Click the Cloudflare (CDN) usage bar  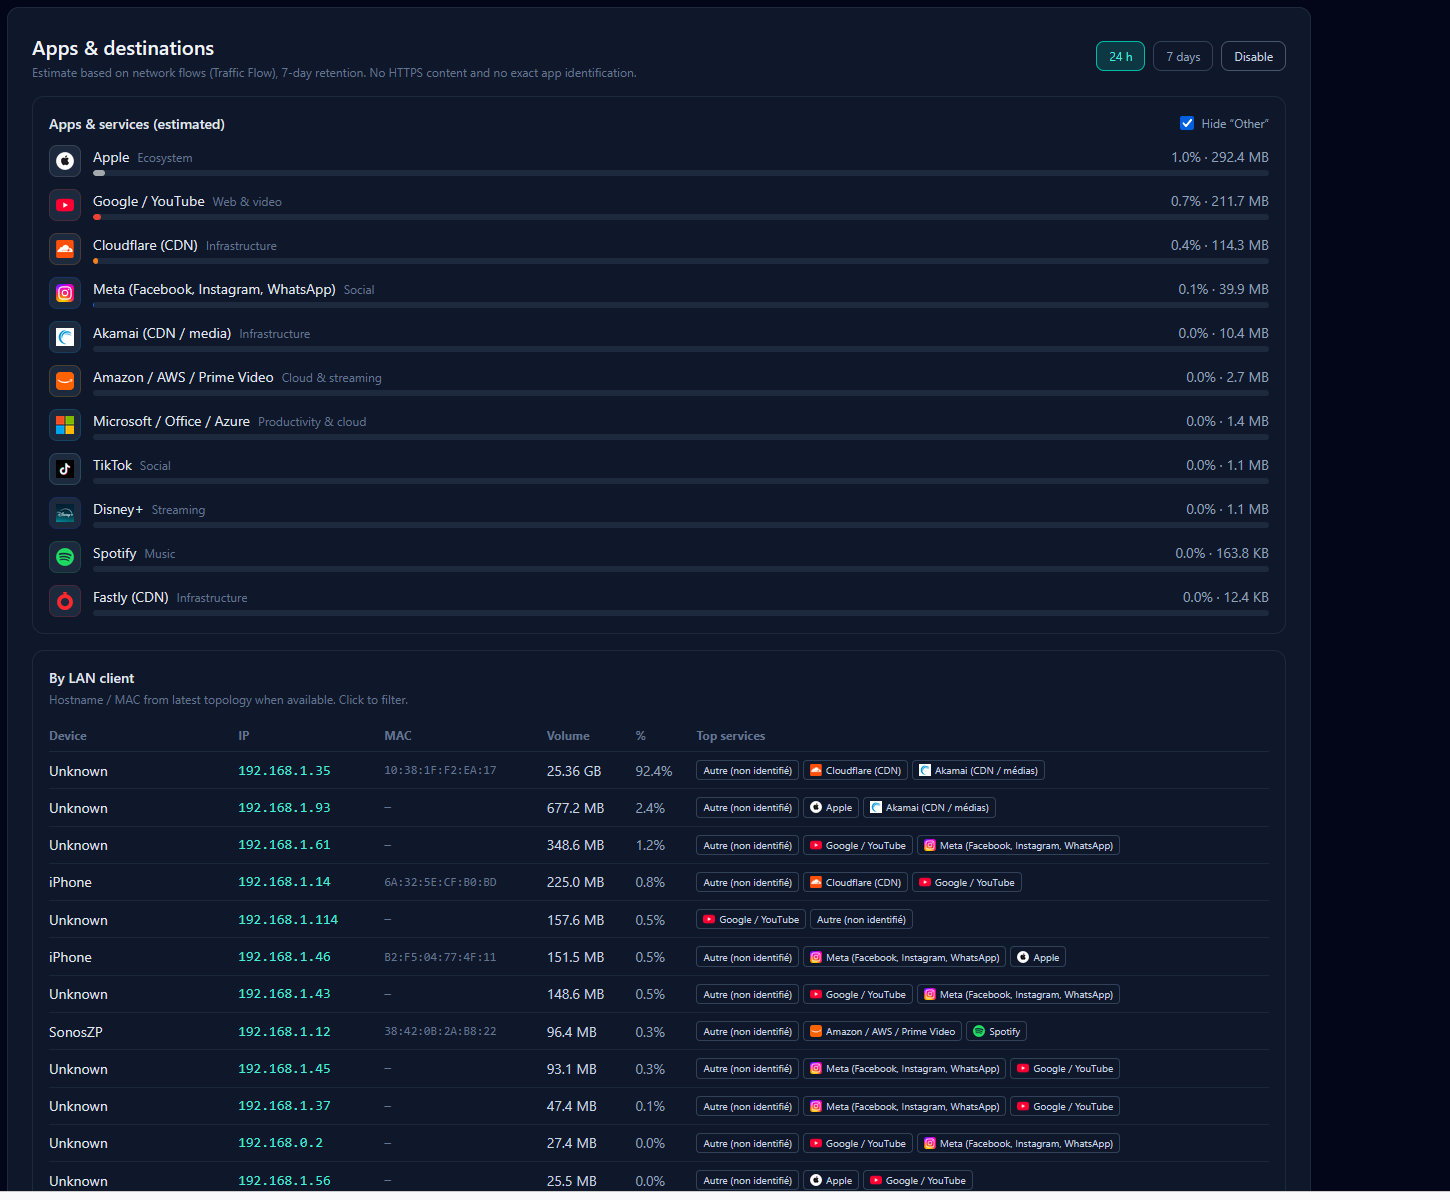pos(681,261)
